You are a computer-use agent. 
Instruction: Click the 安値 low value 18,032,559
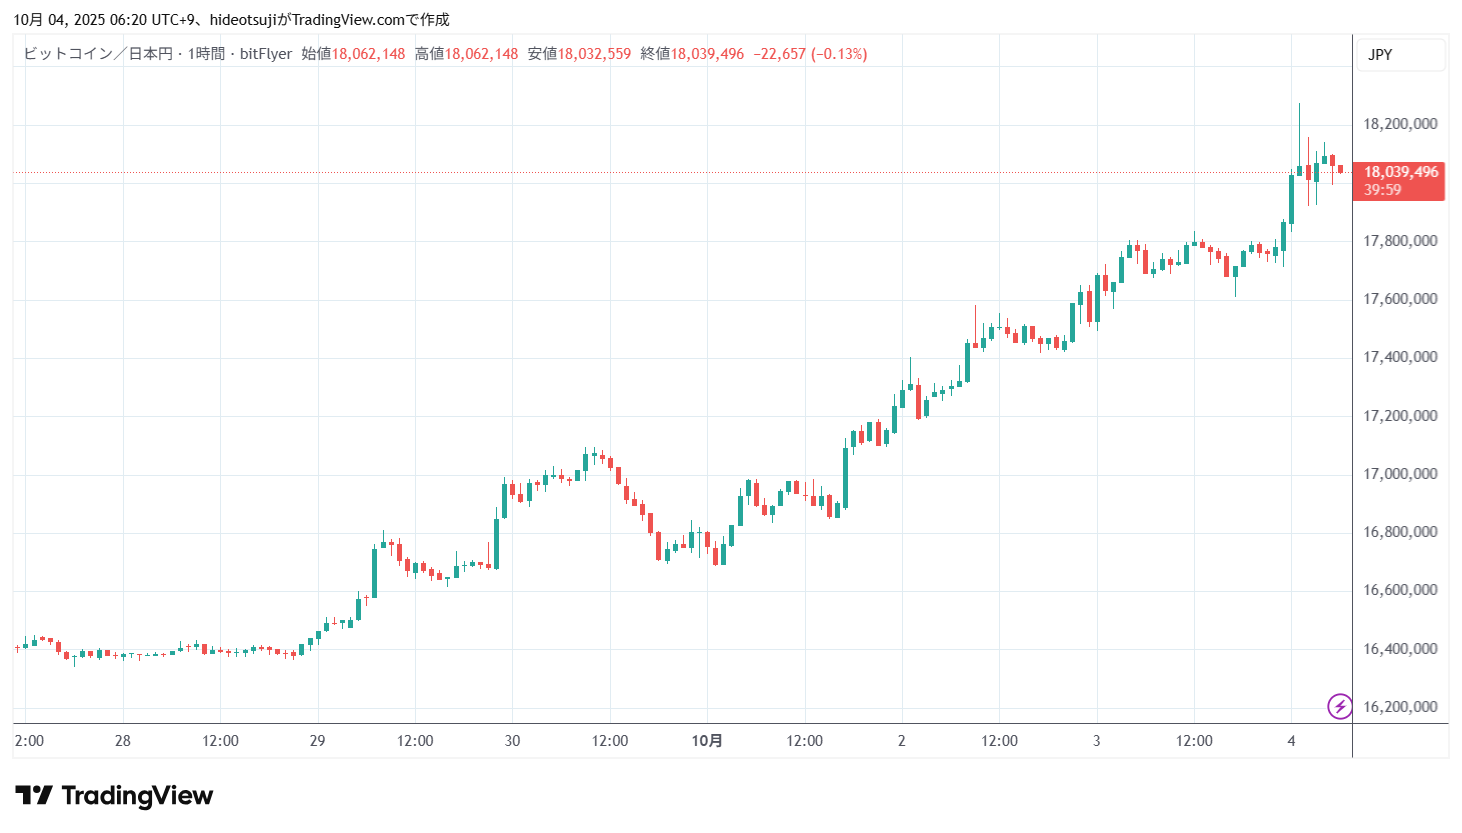[594, 54]
